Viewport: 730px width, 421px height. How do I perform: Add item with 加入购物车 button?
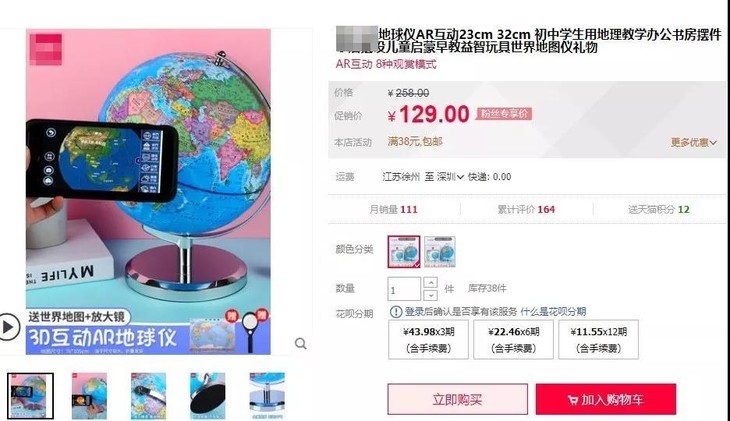point(606,399)
